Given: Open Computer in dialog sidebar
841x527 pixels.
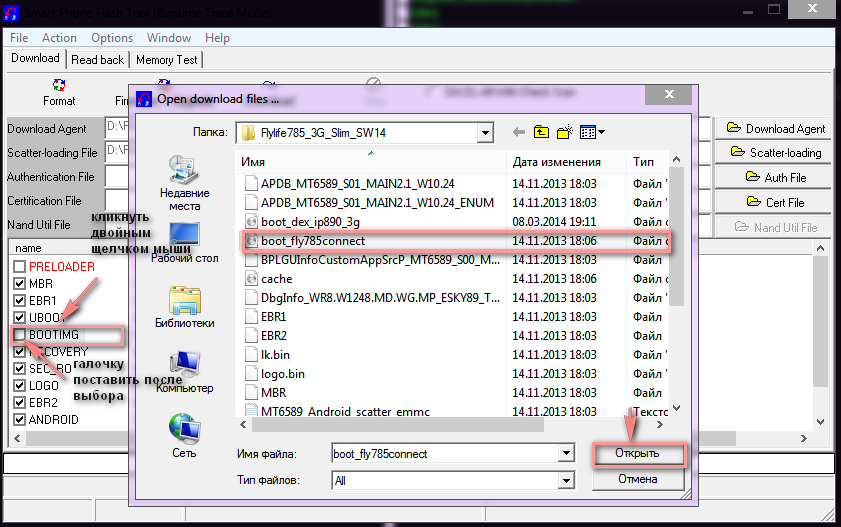Looking at the screenshot, I should click(184, 371).
